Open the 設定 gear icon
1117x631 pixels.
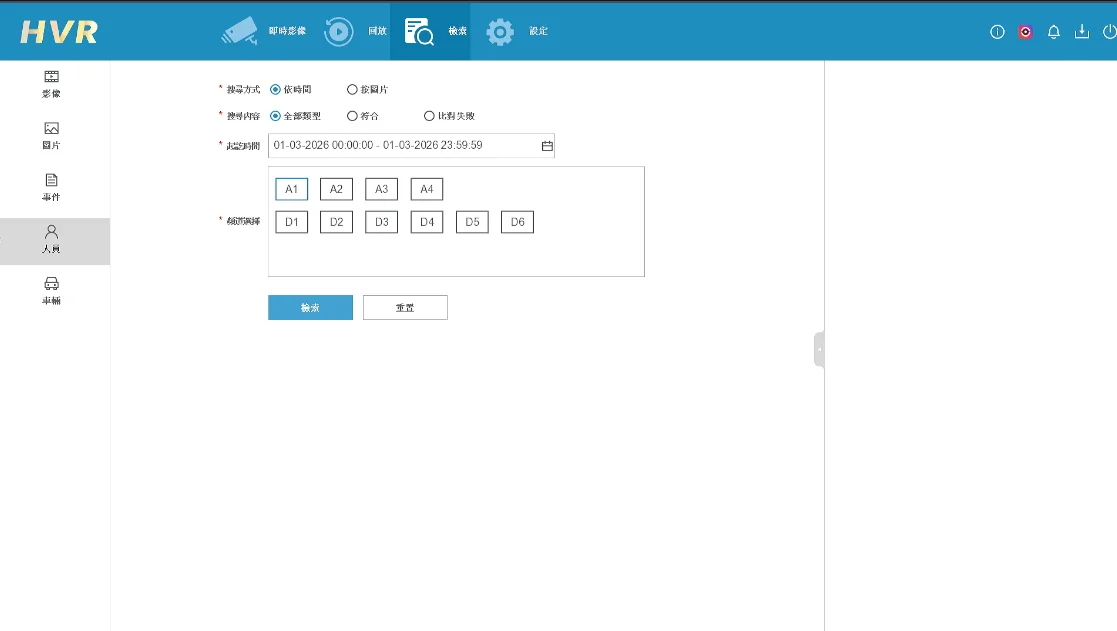(500, 31)
